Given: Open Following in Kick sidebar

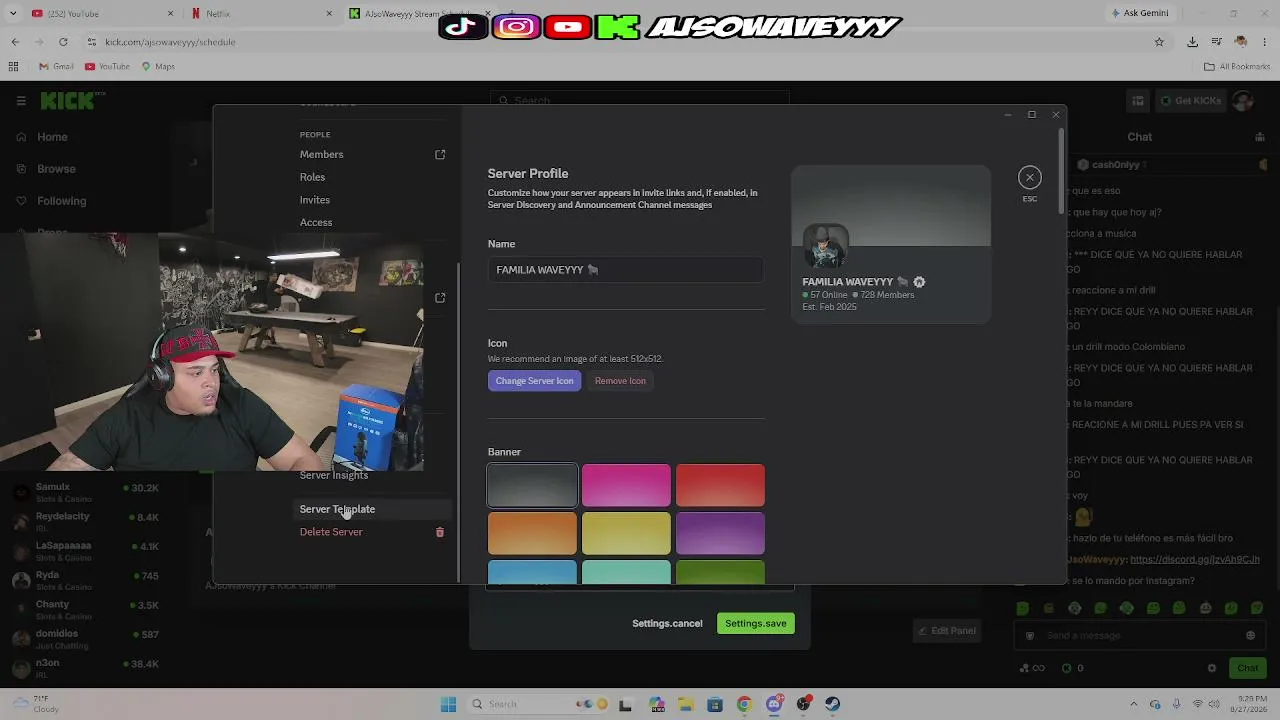Looking at the screenshot, I should pos(61,201).
